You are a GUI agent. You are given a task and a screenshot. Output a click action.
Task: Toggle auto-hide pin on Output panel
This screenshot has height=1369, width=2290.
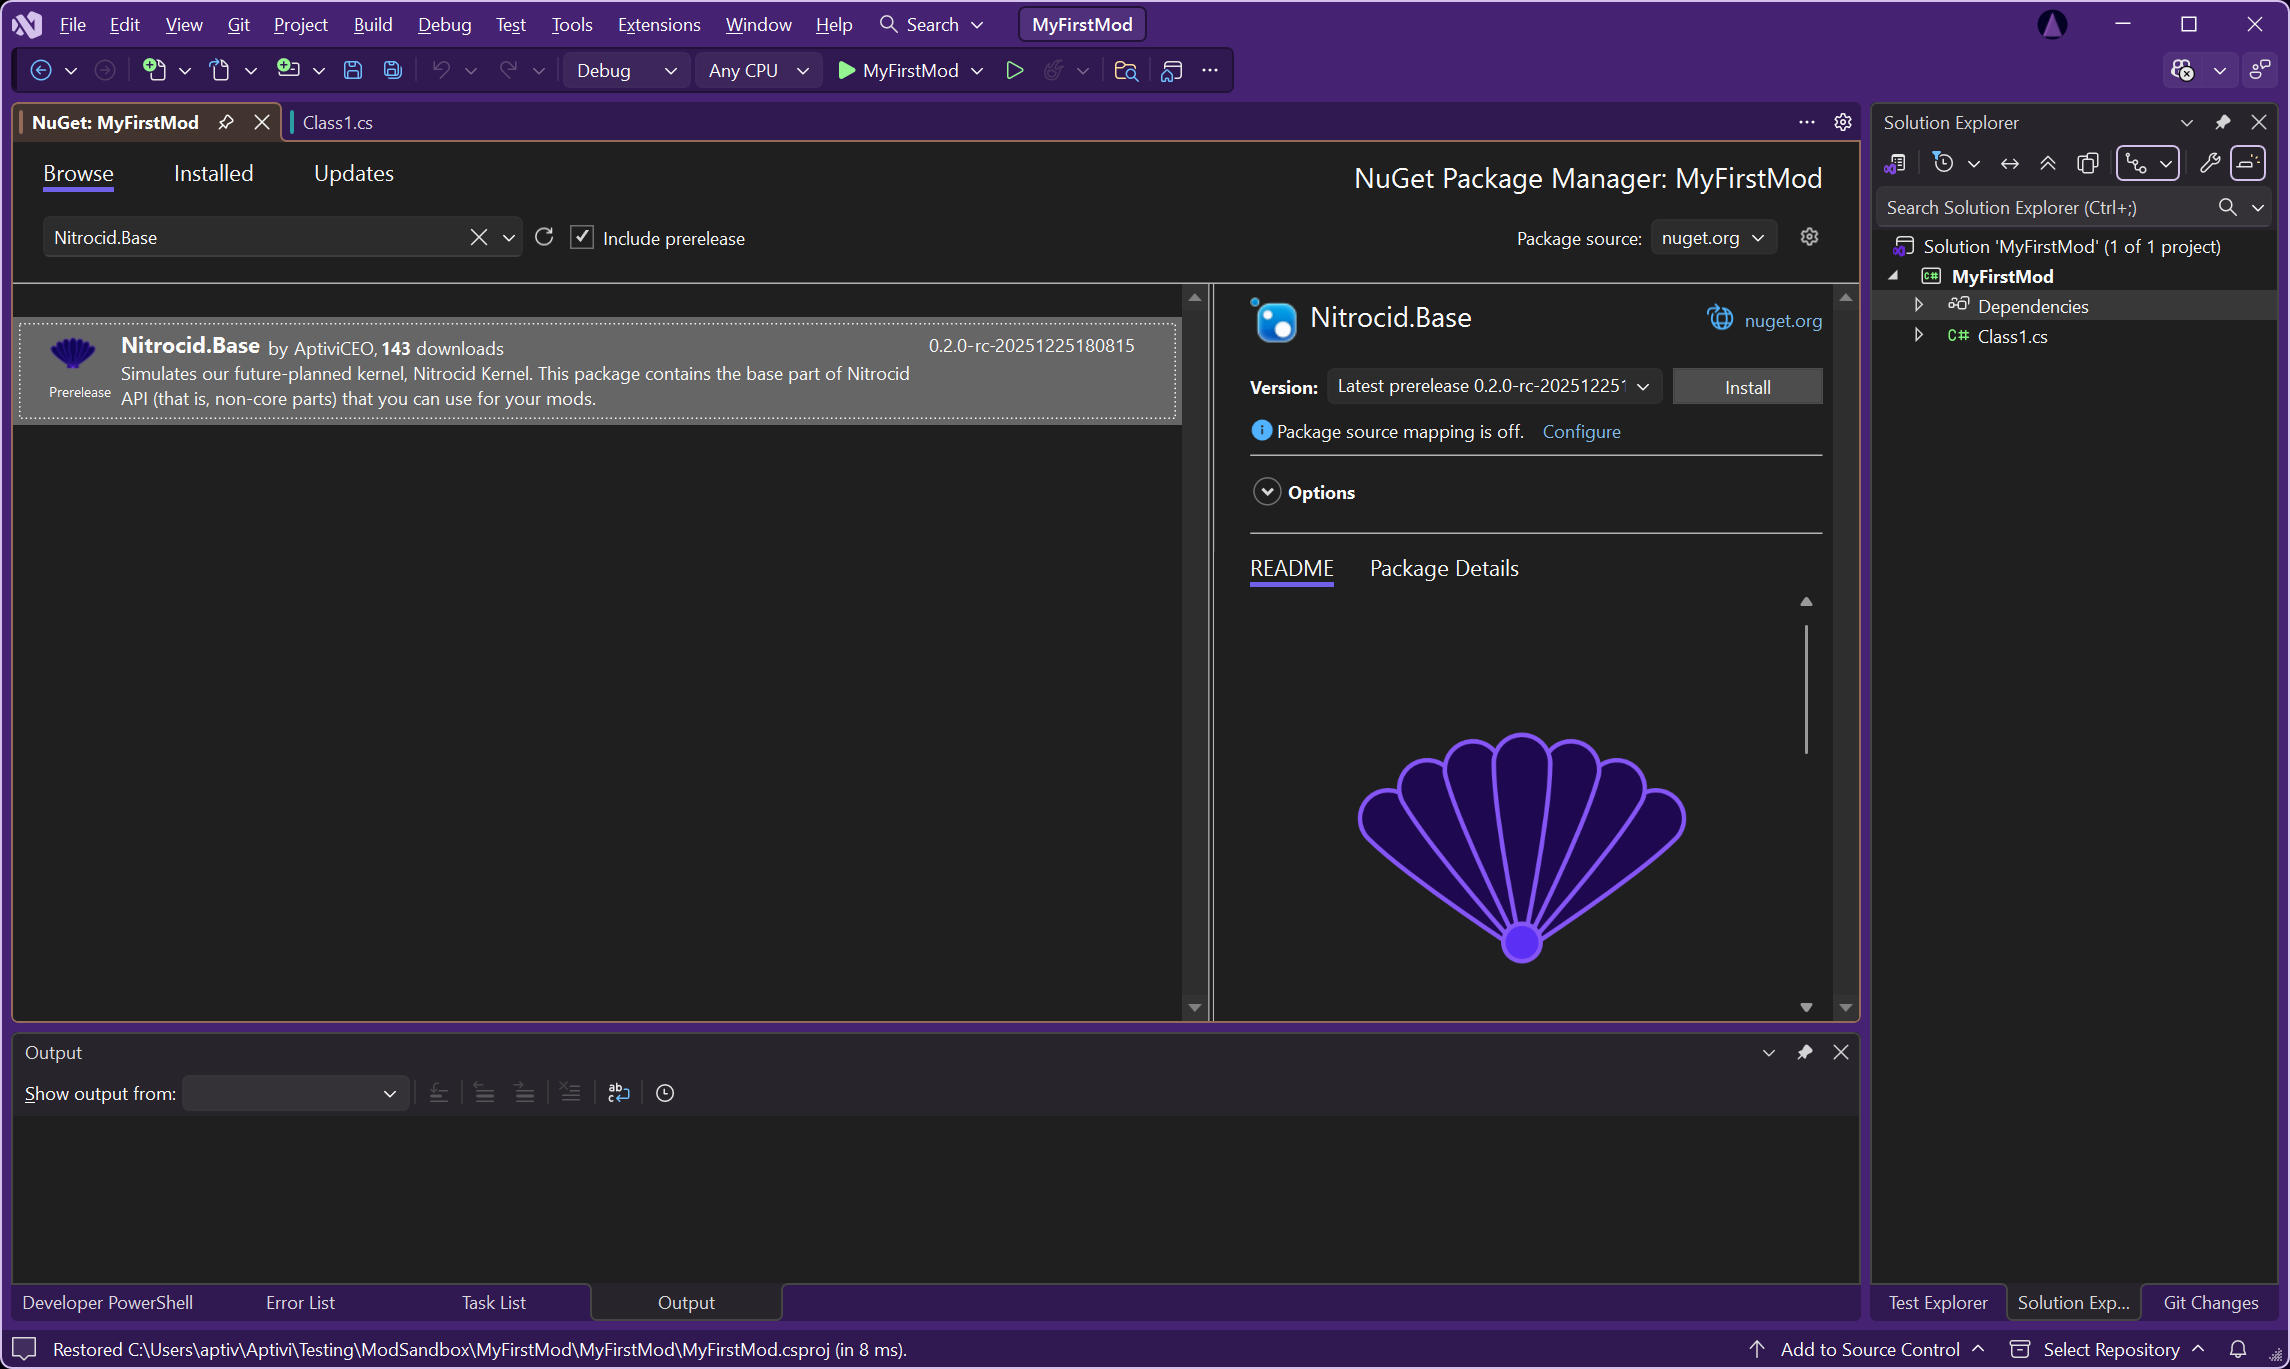(x=1805, y=1052)
